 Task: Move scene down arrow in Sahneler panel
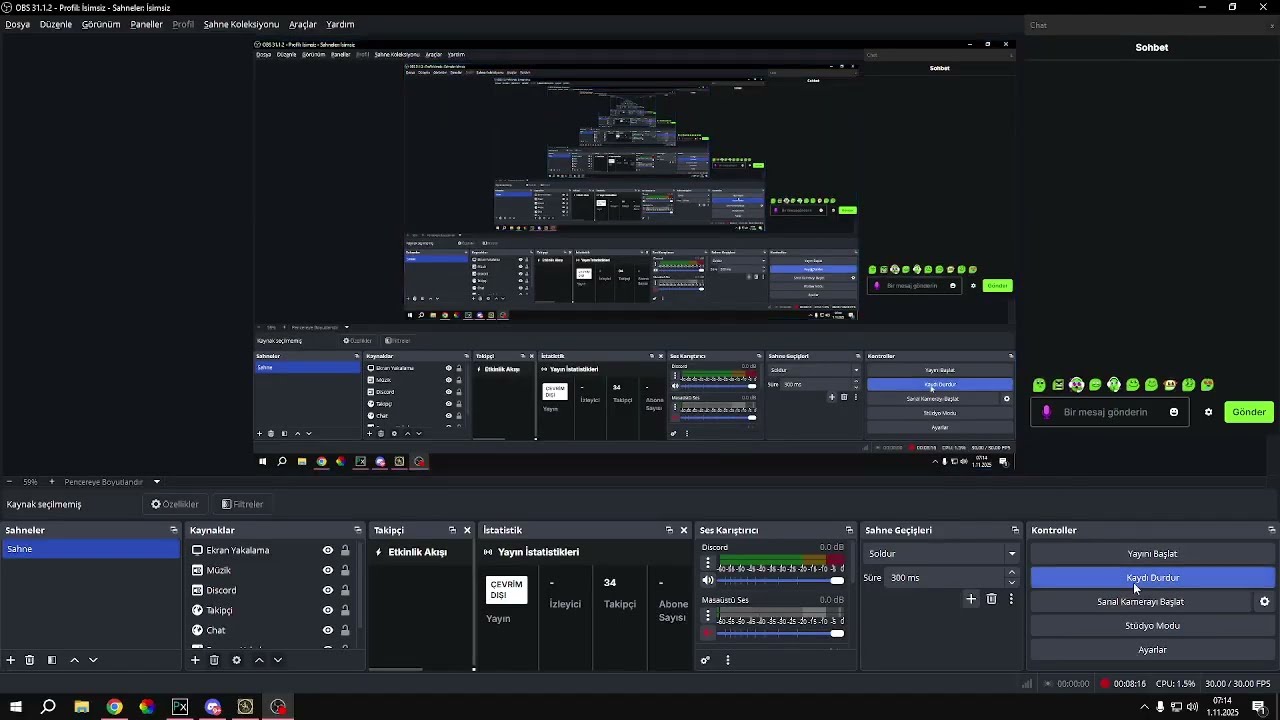pyautogui.click(x=93, y=660)
